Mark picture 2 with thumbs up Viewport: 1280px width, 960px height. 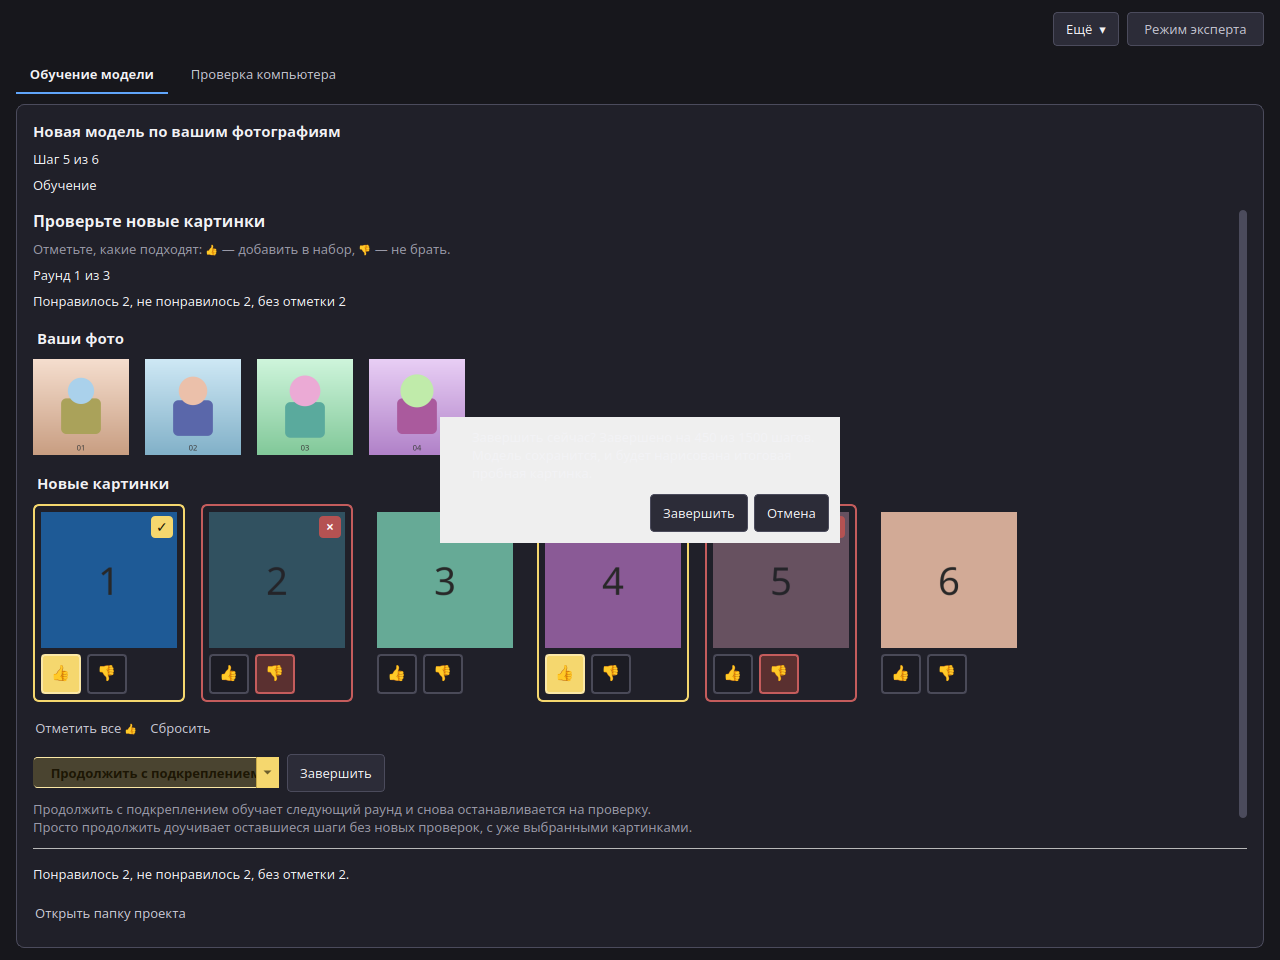pyautogui.click(x=229, y=674)
